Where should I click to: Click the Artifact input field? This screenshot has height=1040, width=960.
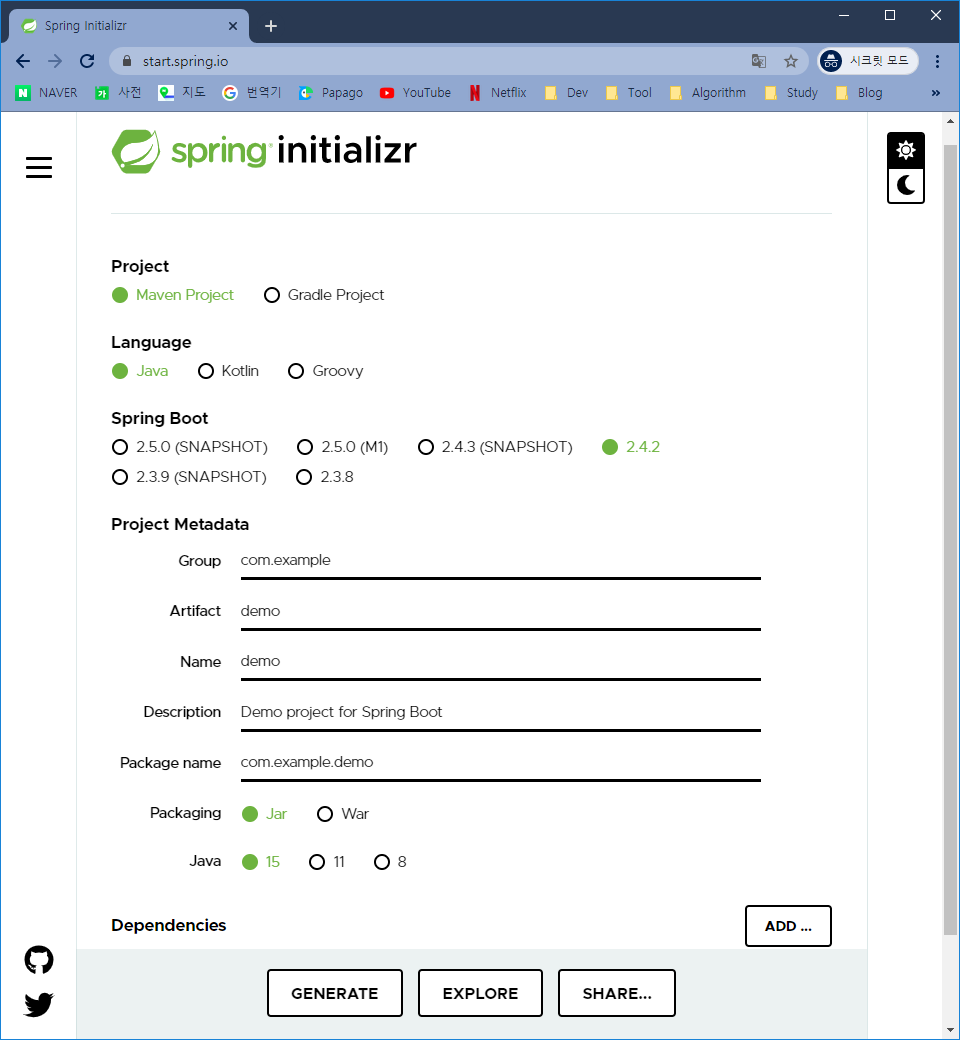[500, 612]
